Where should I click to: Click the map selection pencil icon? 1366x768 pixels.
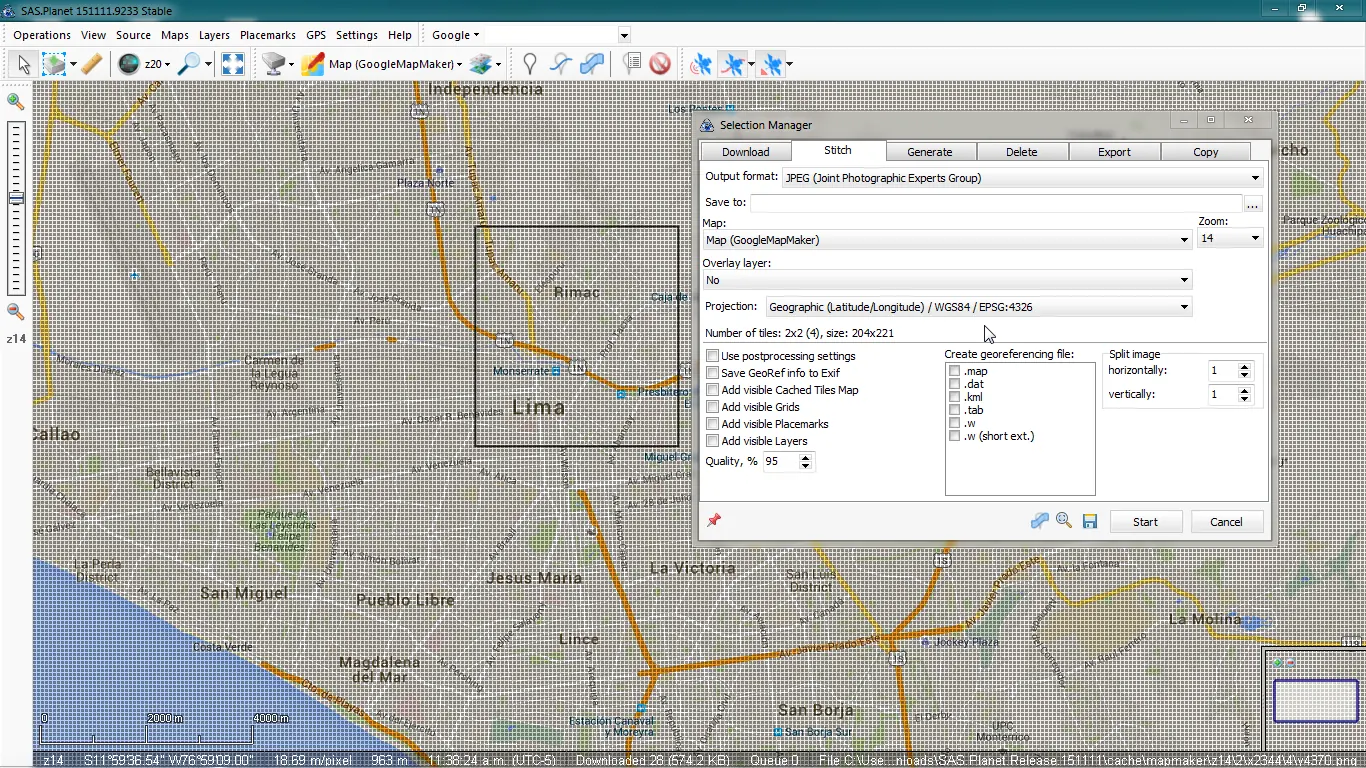pos(313,64)
